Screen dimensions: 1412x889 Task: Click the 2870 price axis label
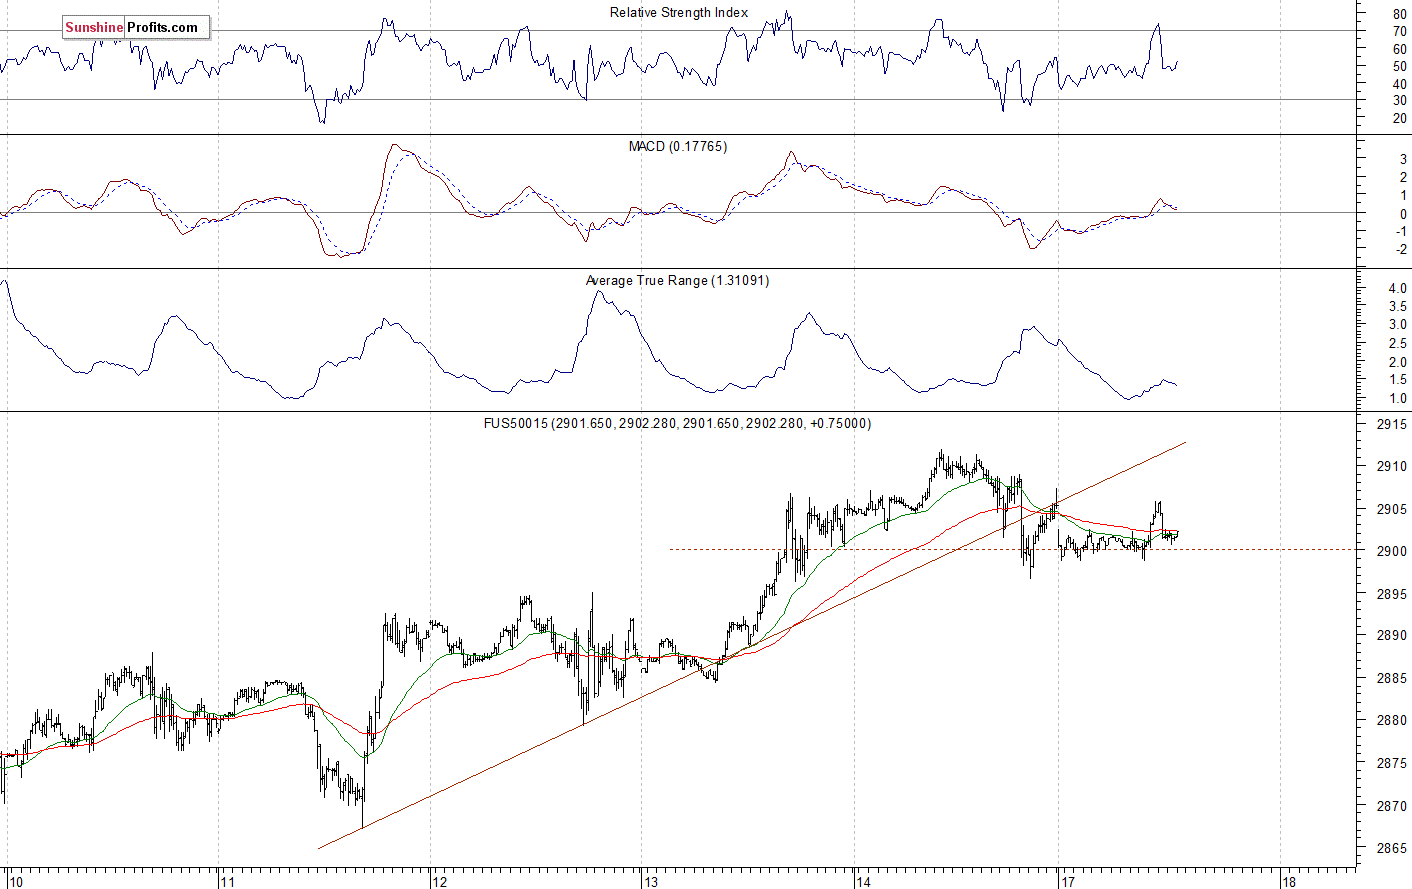[x=1391, y=805]
